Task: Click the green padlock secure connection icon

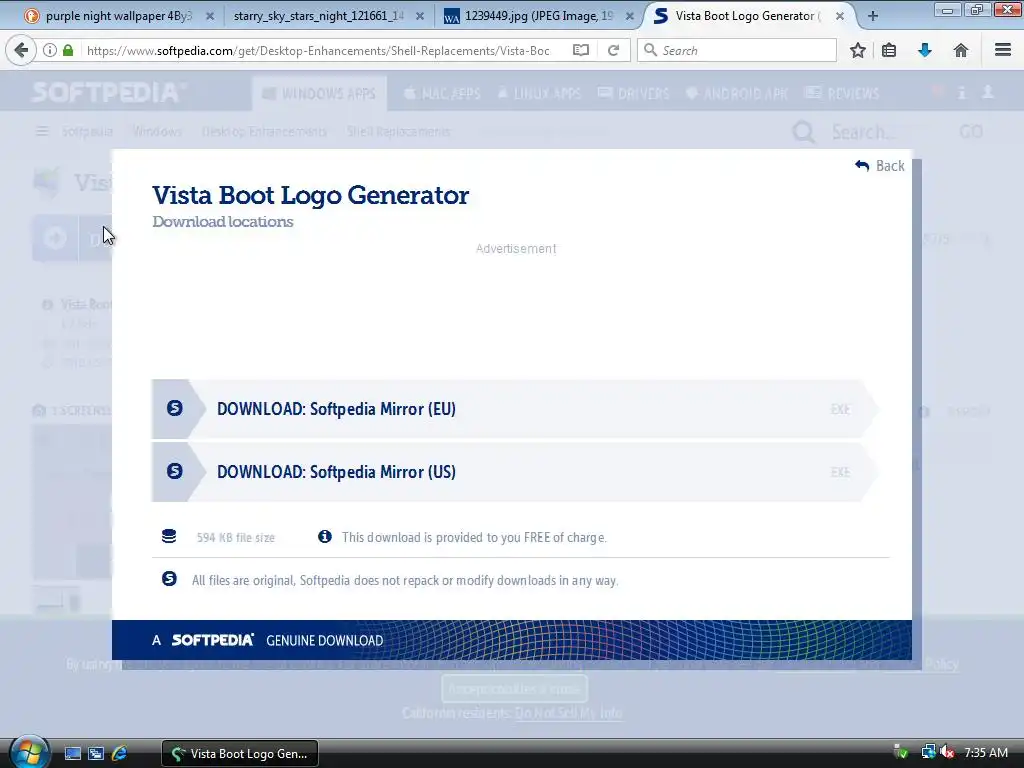Action: tap(68, 50)
